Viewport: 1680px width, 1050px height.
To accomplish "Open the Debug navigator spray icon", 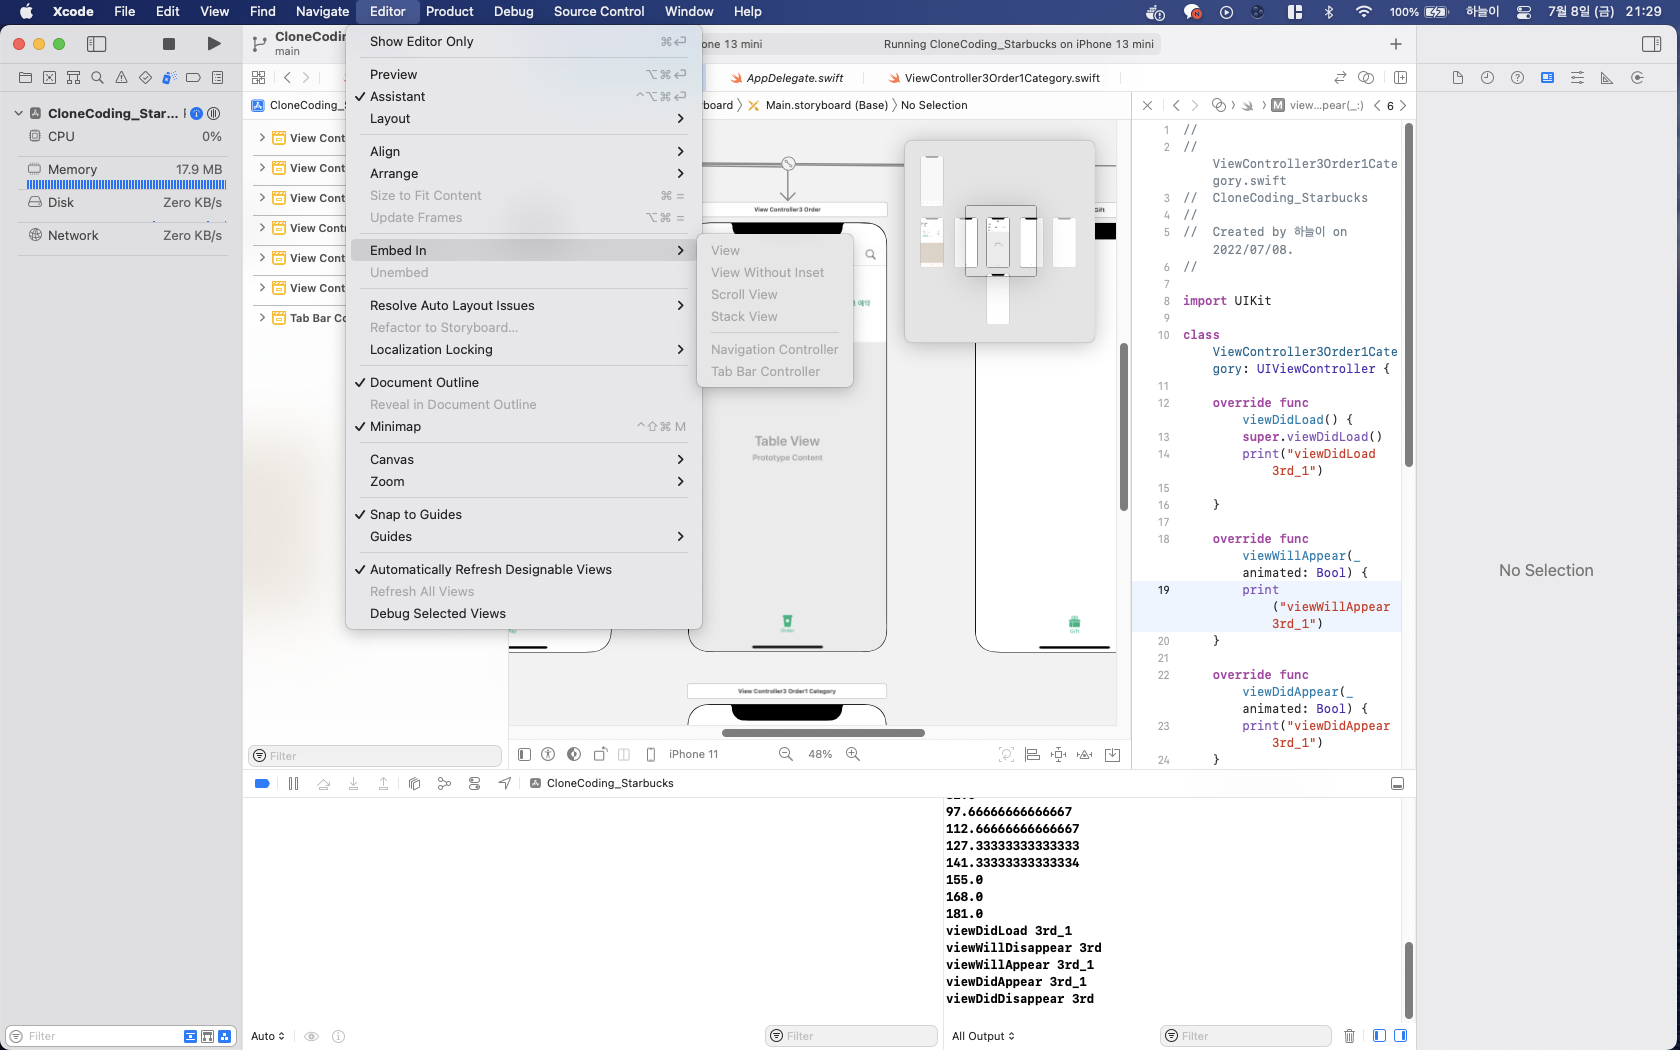I will (169, 77).
